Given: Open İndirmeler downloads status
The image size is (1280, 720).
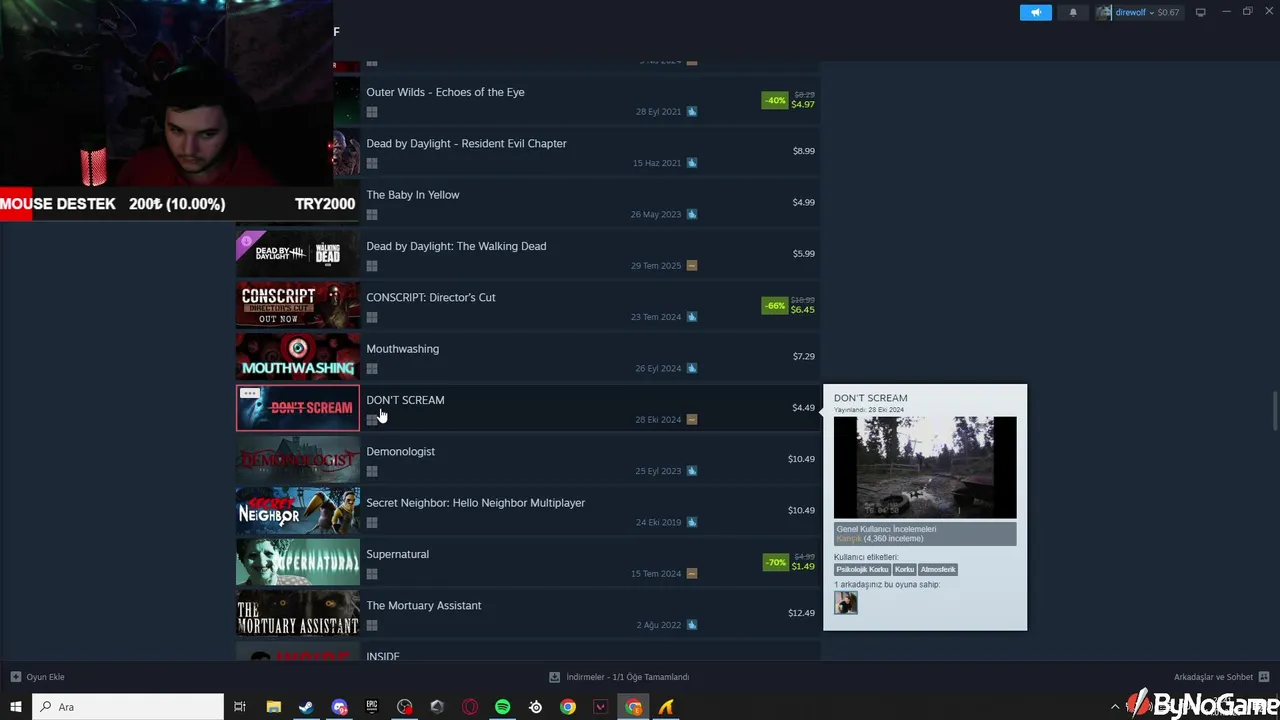Looking at the screenshot, I should 620,677.
